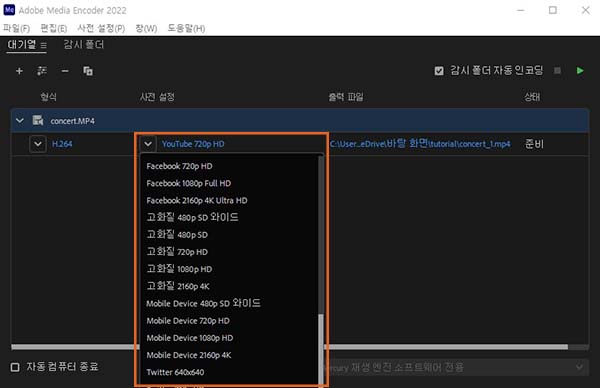Click the Add Source plus icon
600x388 pixels.
(x=19, y=71)
